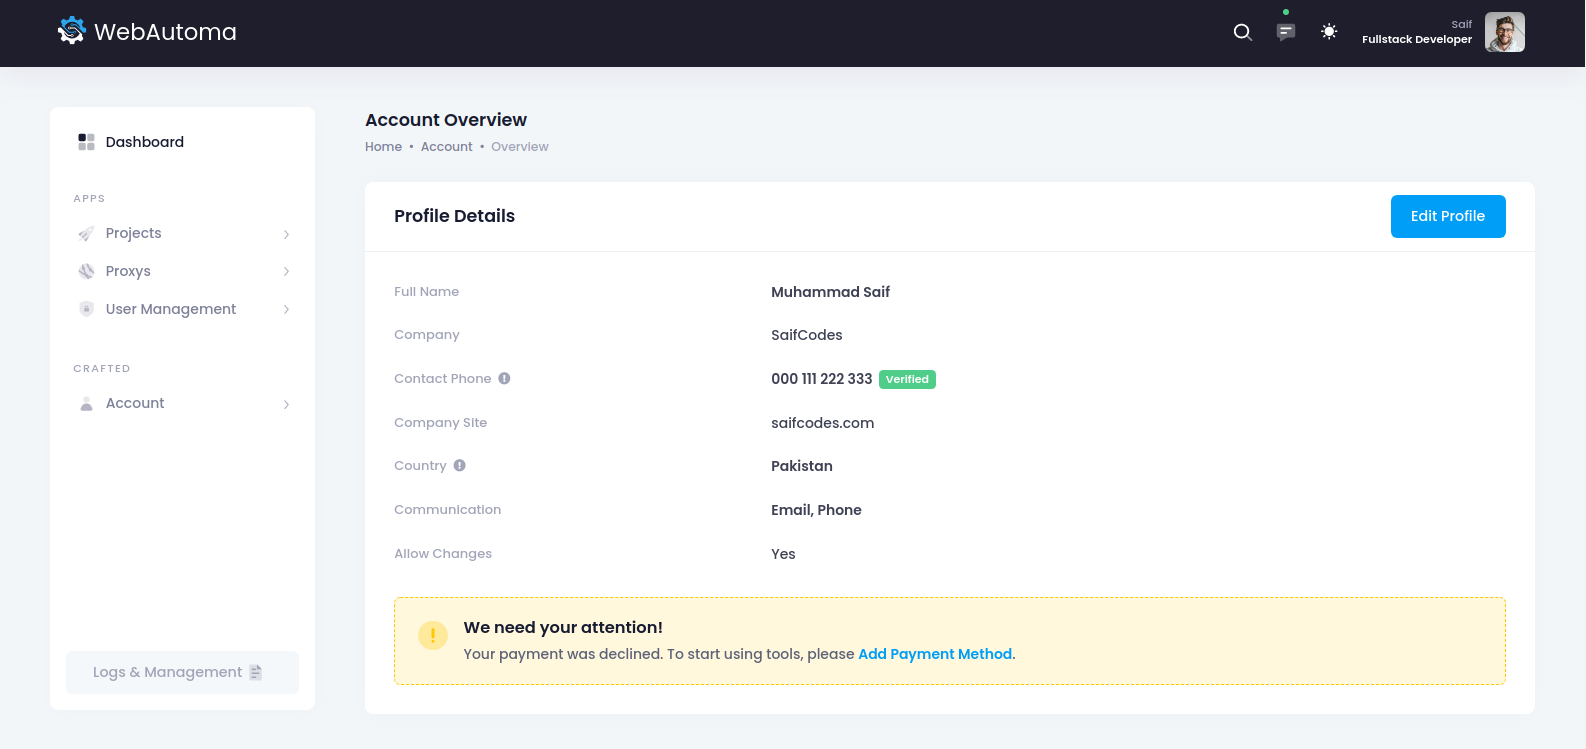Expand the Proxys submenu arrow
The height and width of the screenshot is (749, 1586).
286,271
